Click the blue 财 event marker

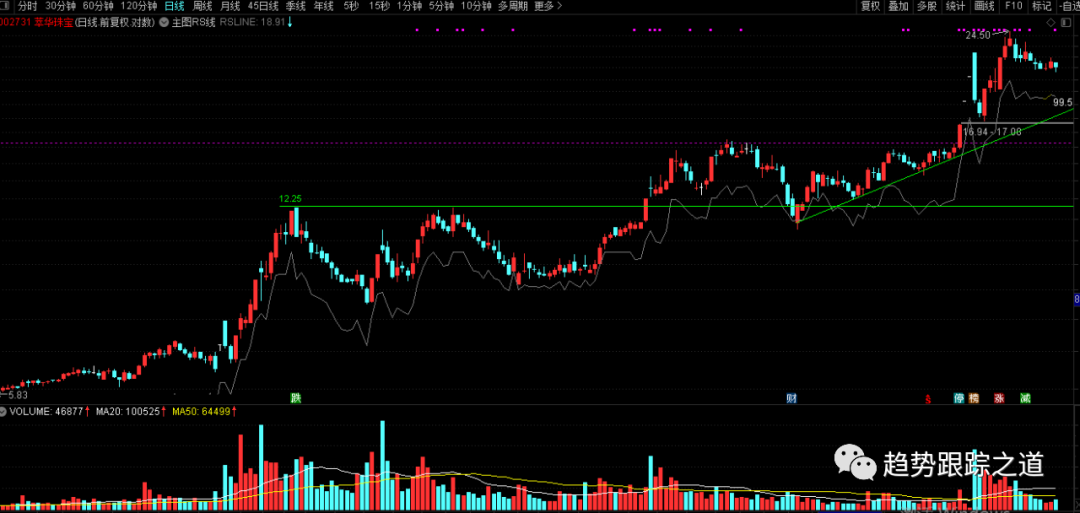click(791, 397)
